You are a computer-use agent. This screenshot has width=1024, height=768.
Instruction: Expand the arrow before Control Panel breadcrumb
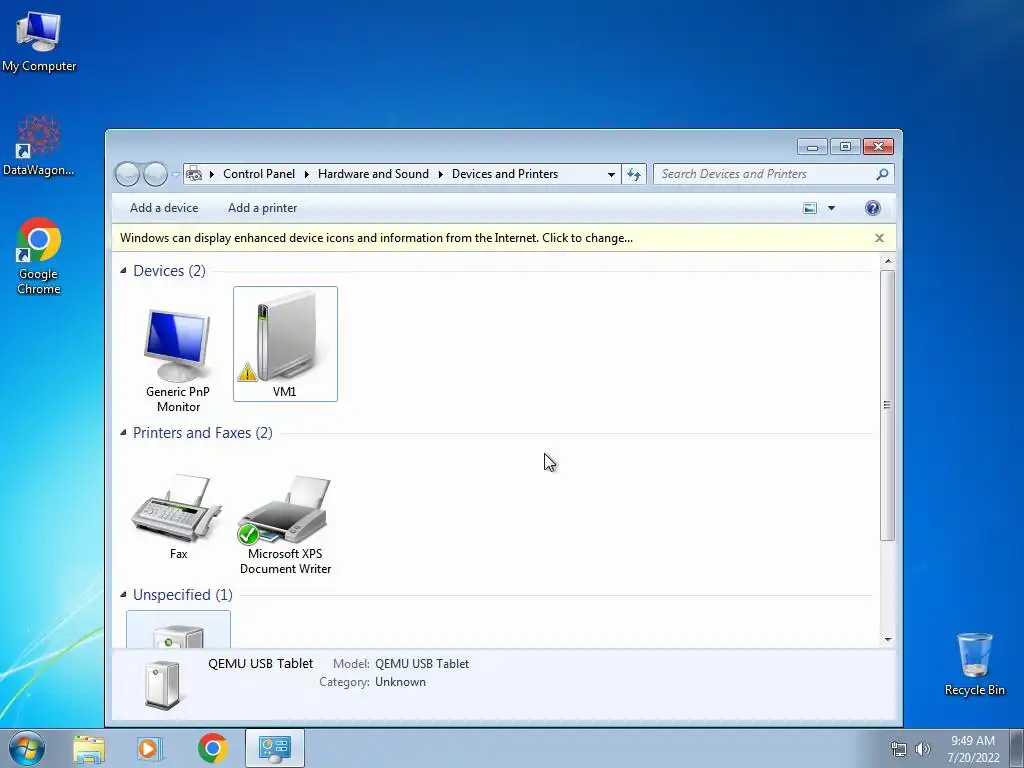[212, 174]
